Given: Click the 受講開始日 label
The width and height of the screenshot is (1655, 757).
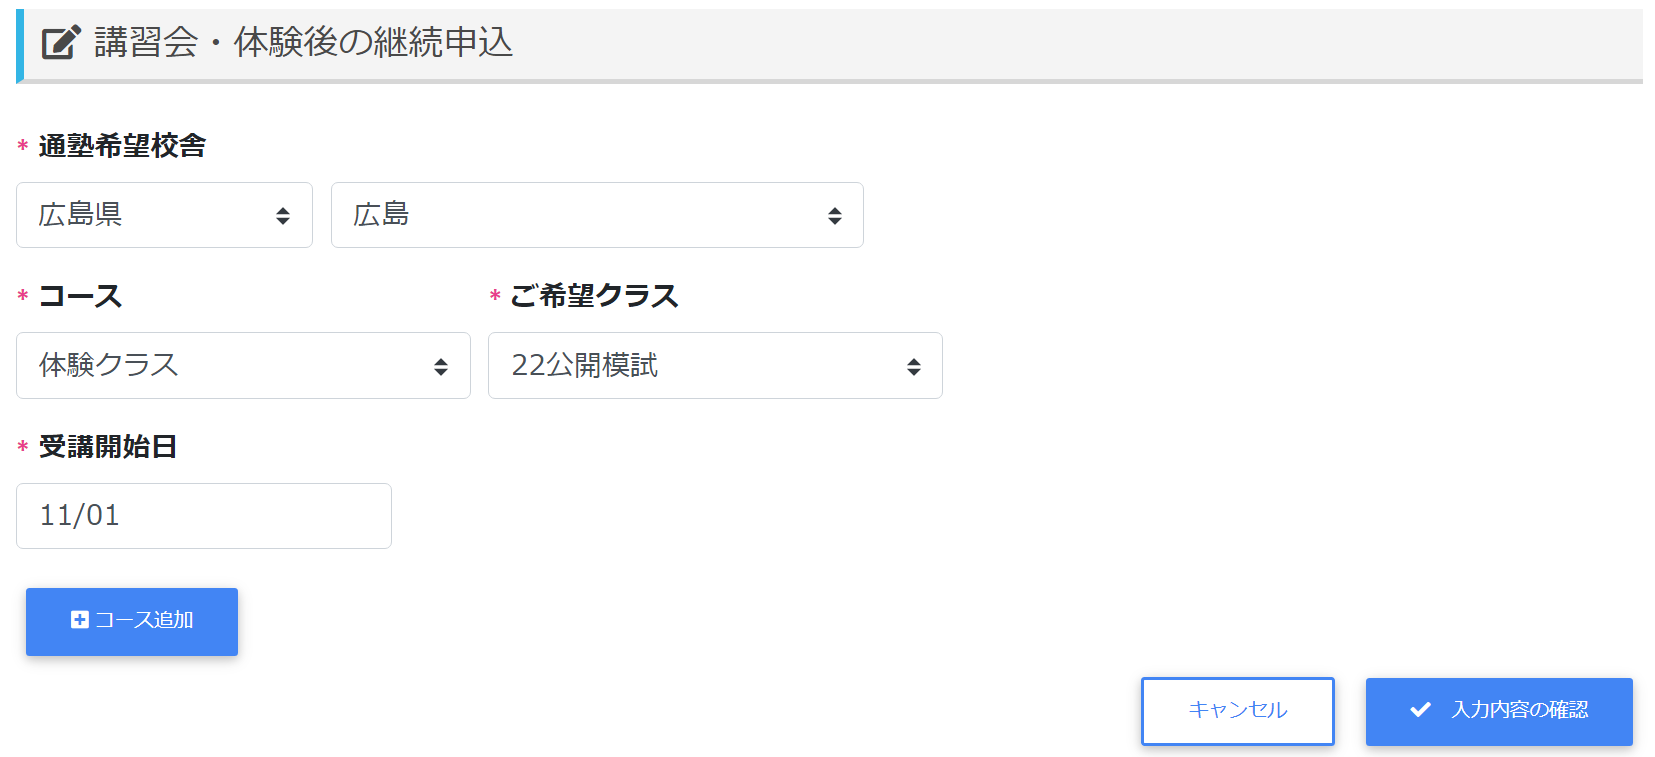Looking at the screenshot, I should (x=108, y=447).
